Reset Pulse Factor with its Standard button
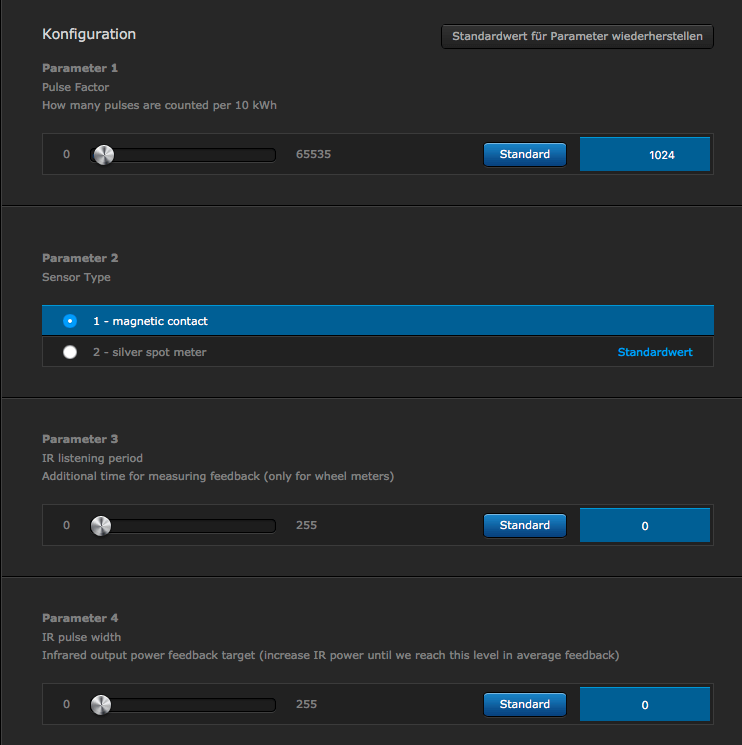 click(x=524, y=155)
